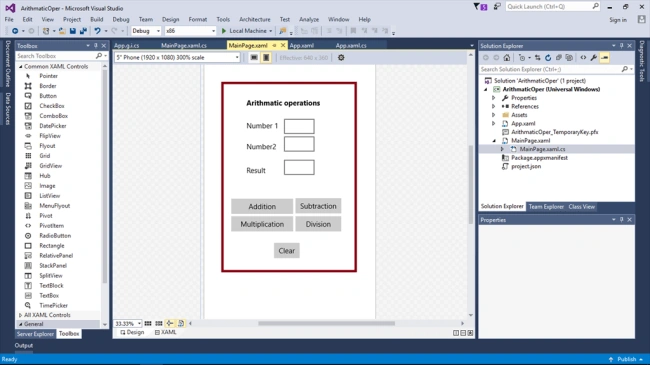
Task: Switch designer to portrait orientation
Action: pos(266,58)
